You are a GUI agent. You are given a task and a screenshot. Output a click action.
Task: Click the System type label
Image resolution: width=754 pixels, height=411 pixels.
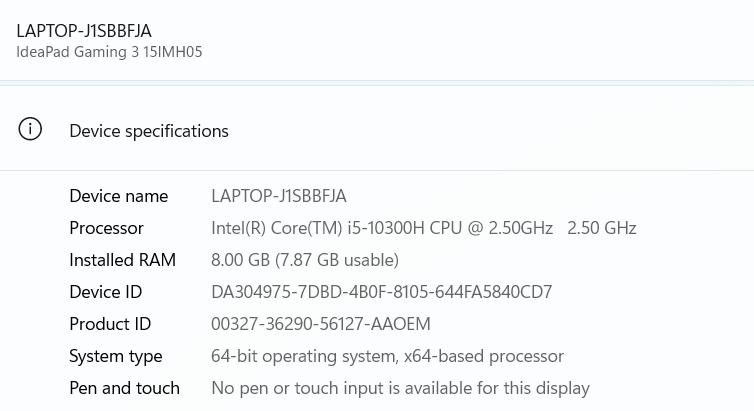click(x=115, y=356)
